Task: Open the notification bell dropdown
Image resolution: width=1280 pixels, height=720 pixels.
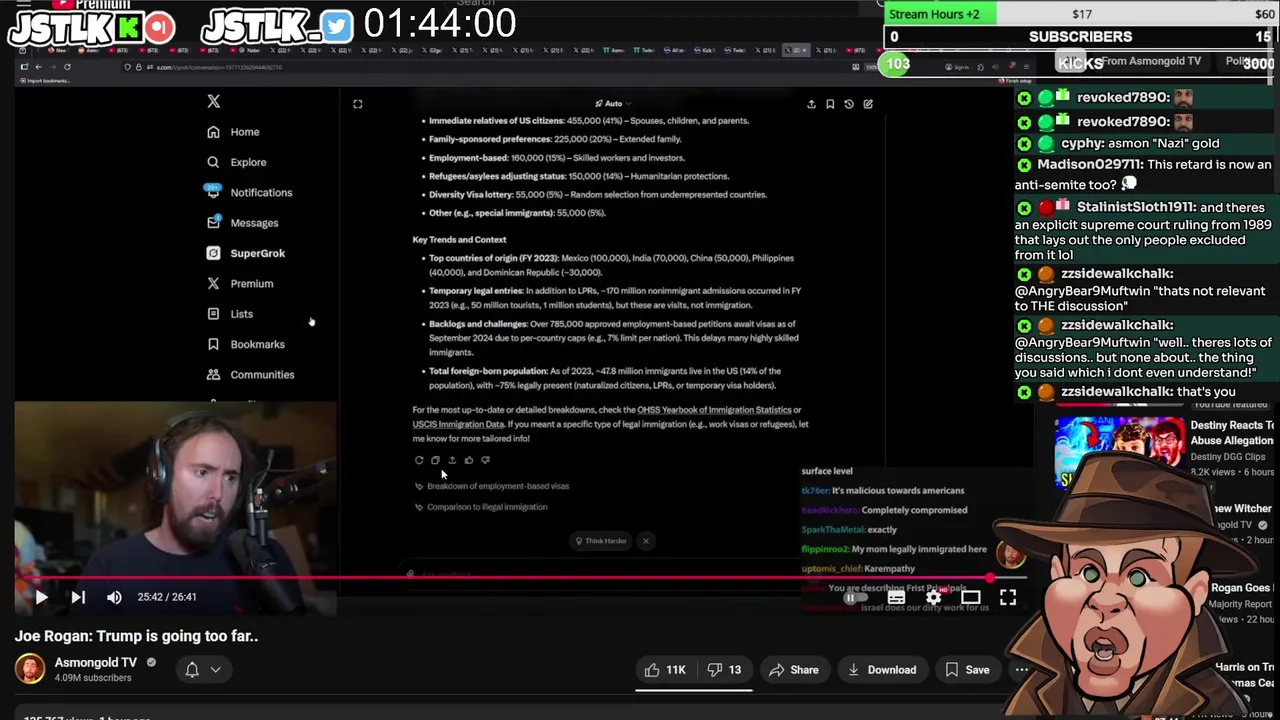Action: coord(203,670)
